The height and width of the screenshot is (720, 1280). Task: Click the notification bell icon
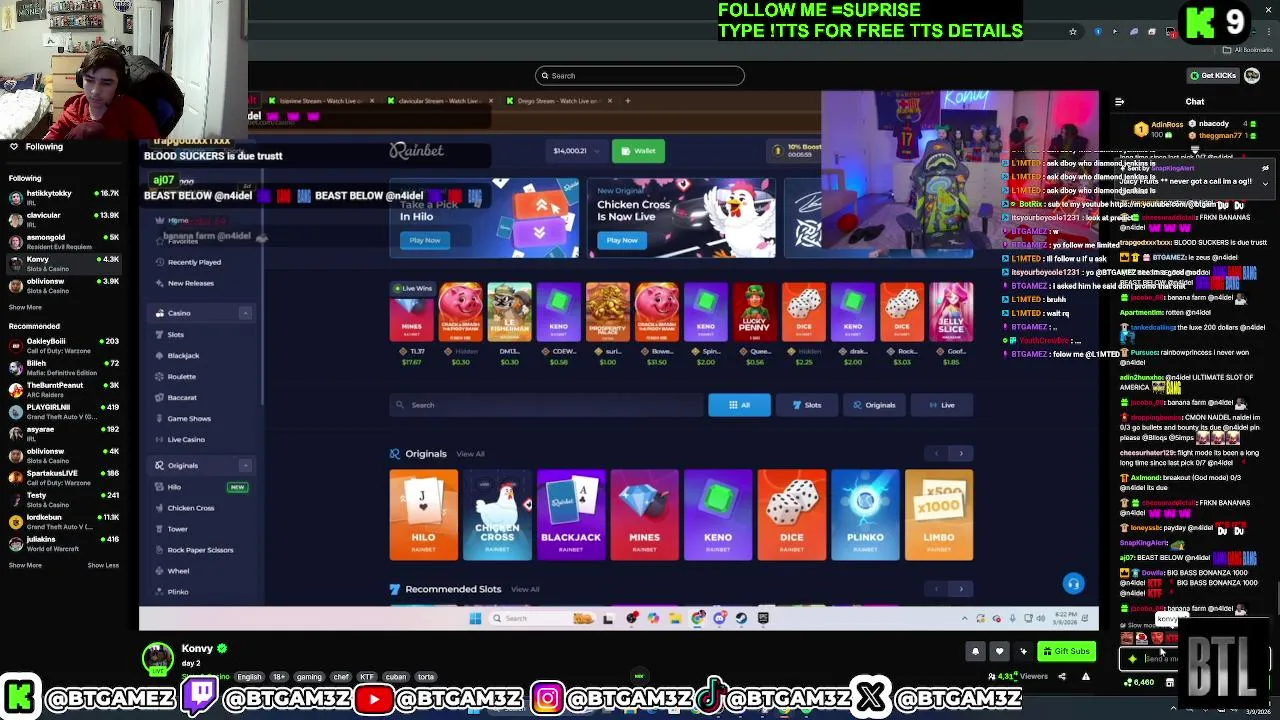tap(975, 652)
